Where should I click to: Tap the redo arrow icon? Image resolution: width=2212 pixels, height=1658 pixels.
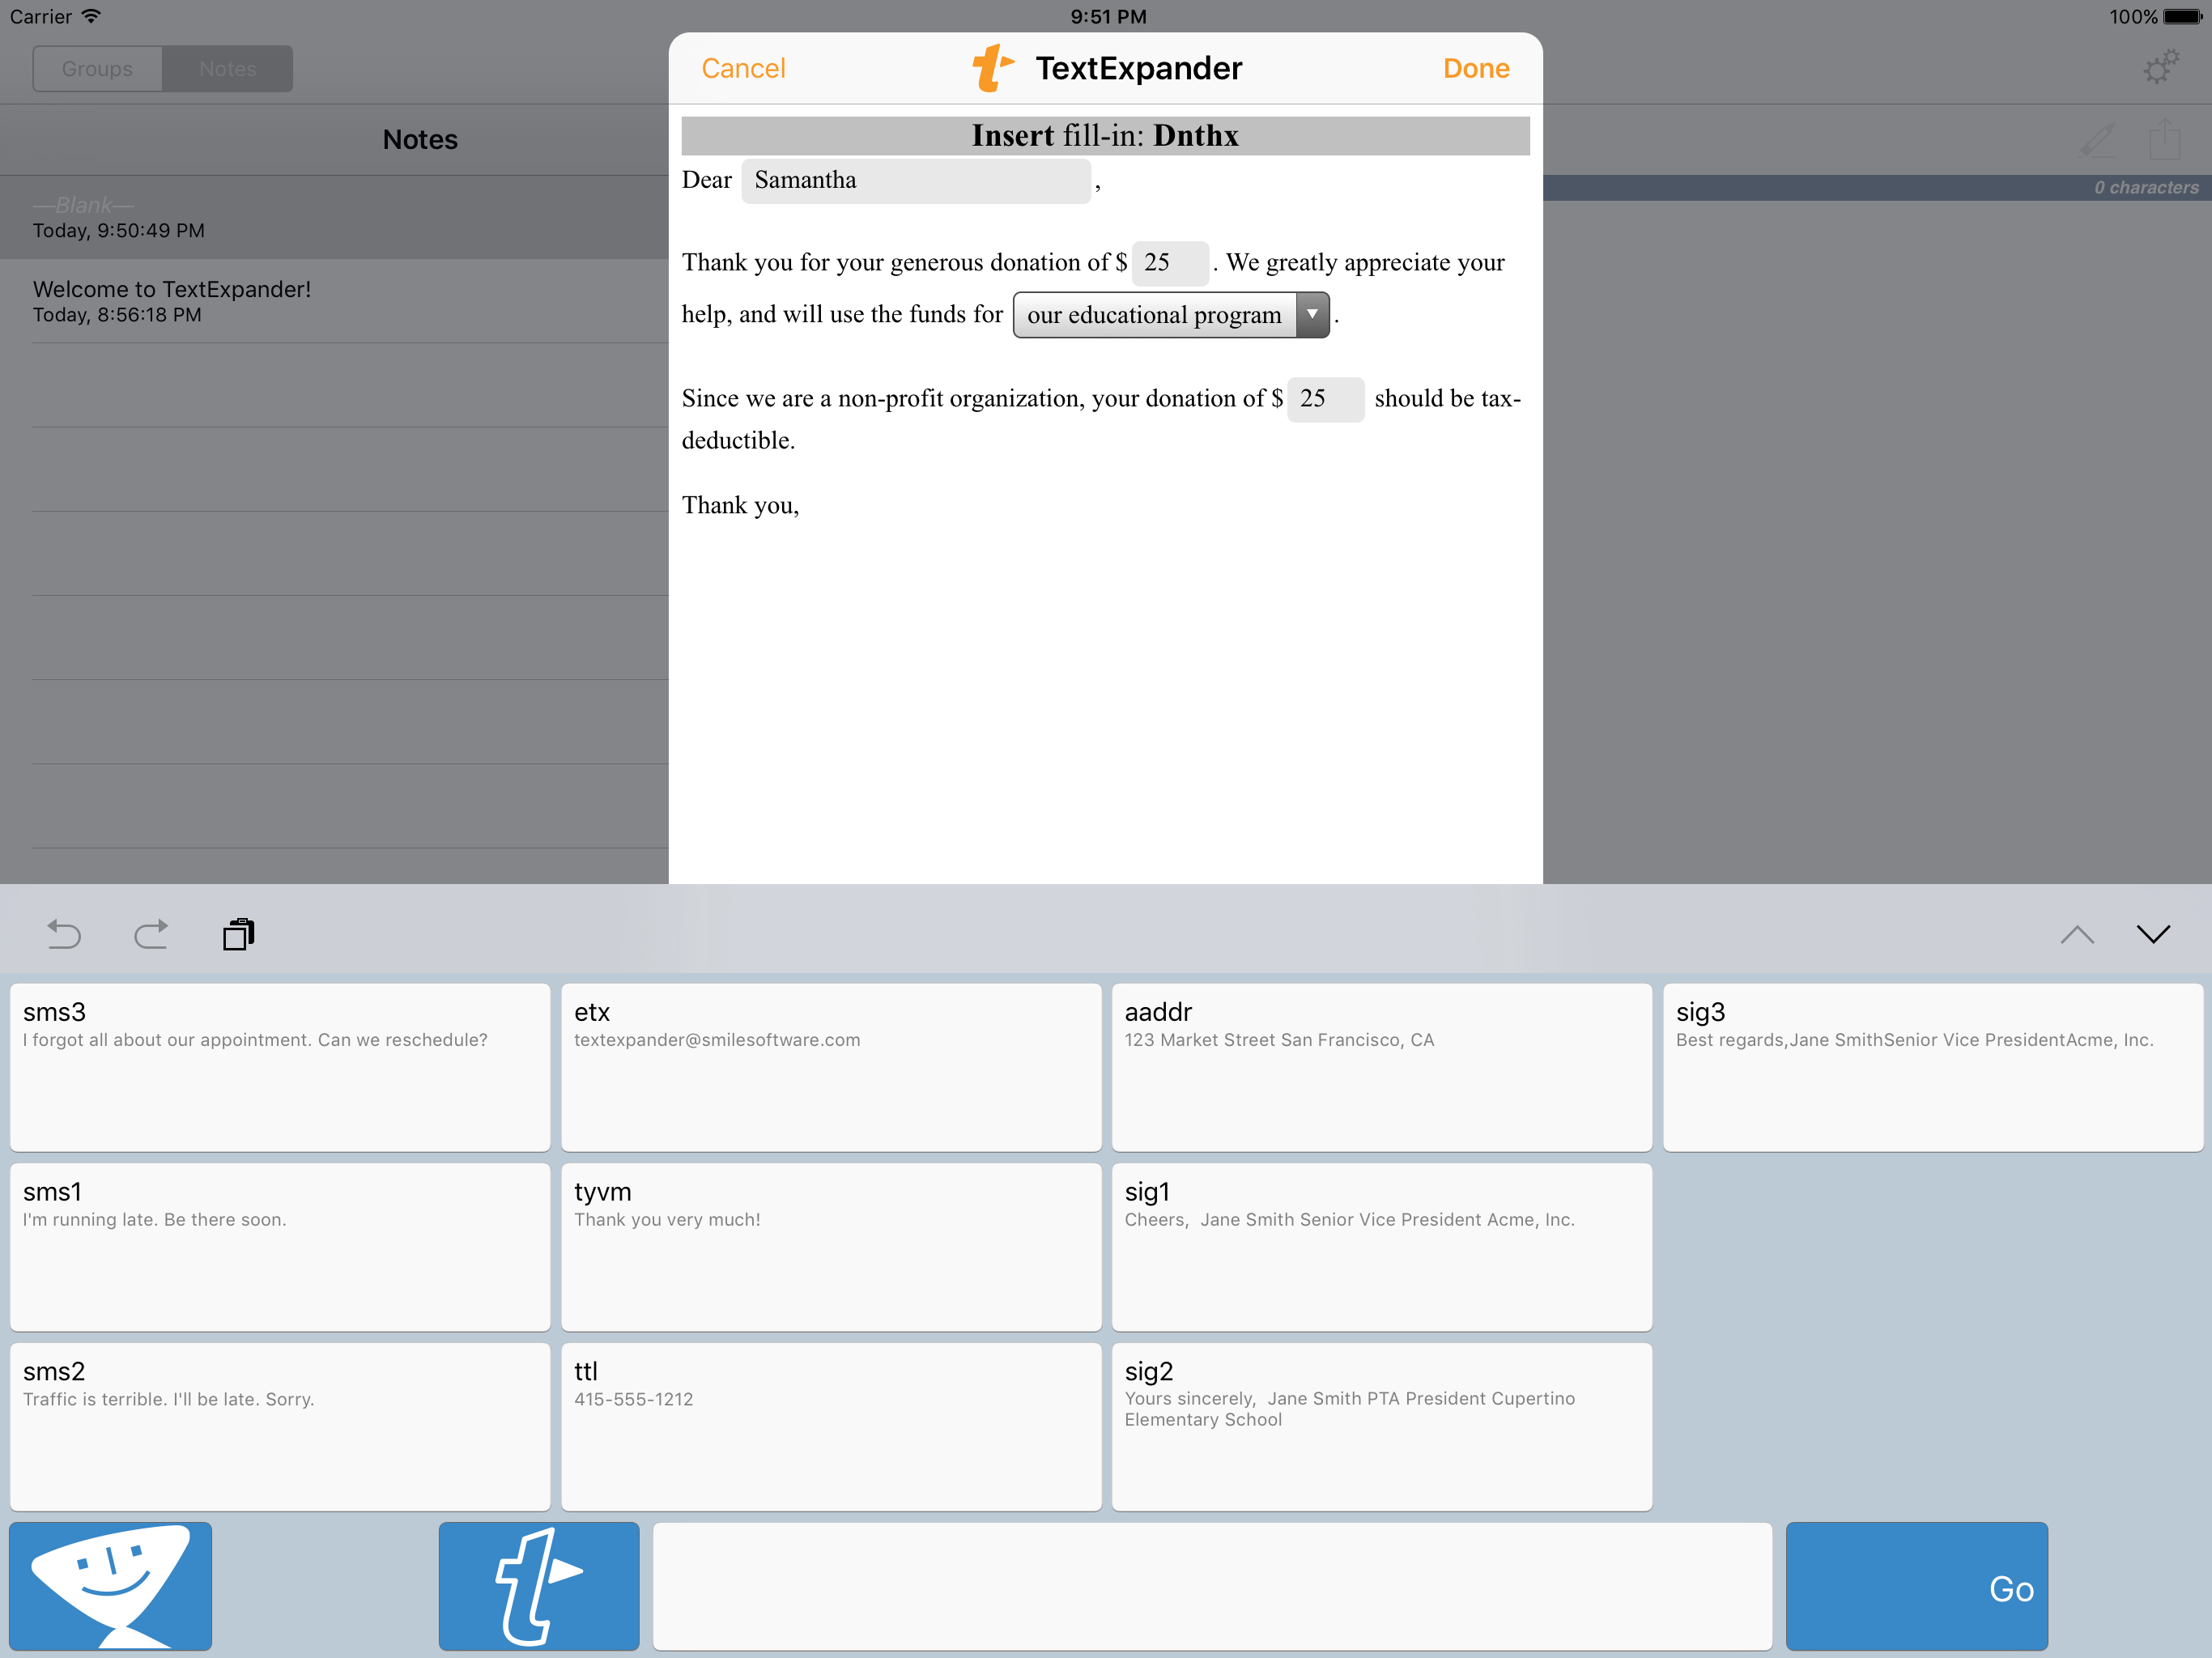click(151, 934)
